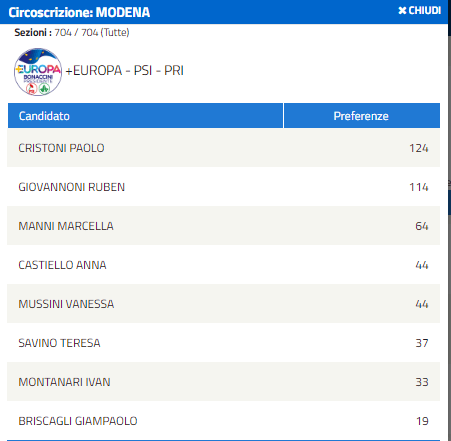The image size is (451, 441).
Task: Select the SAVINO TERESA row
Action: pyautogui.click(x=223, y=343)
